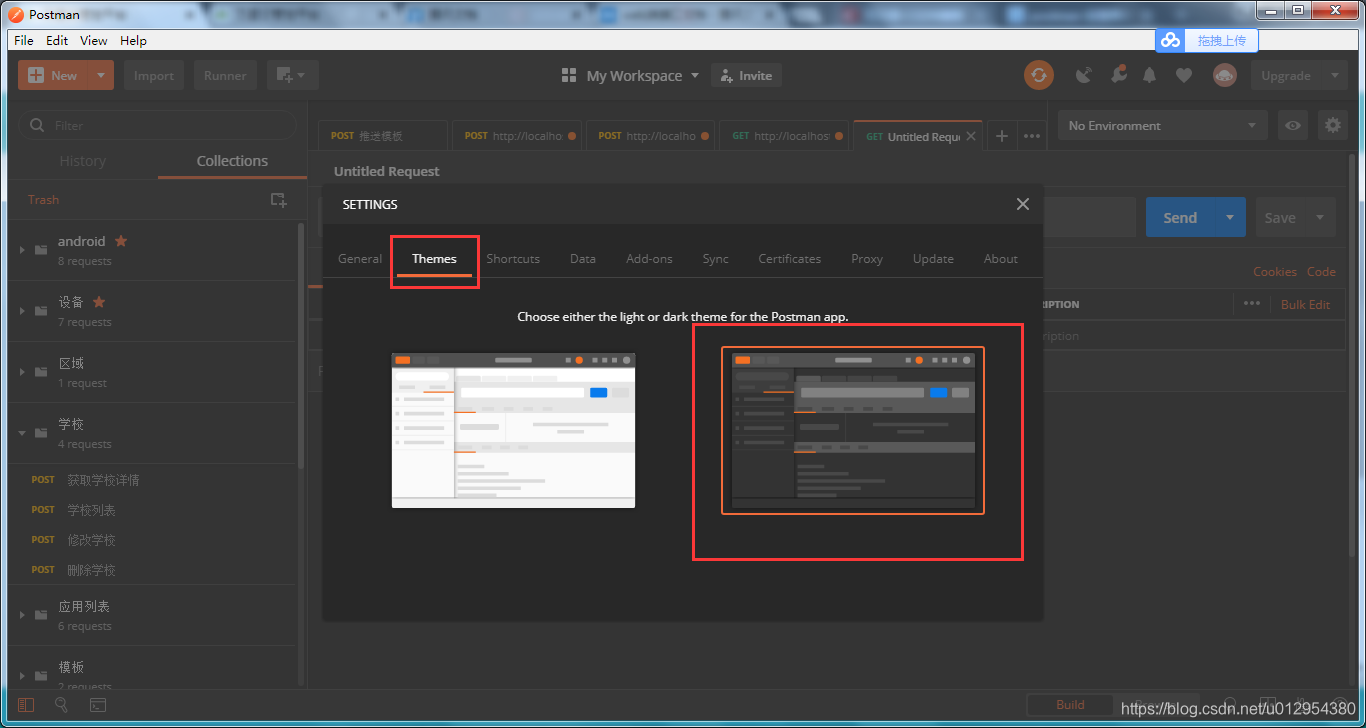Open the Cookies link
The height and width of the screenshot is (728, 1366).
coord(1275,271)
